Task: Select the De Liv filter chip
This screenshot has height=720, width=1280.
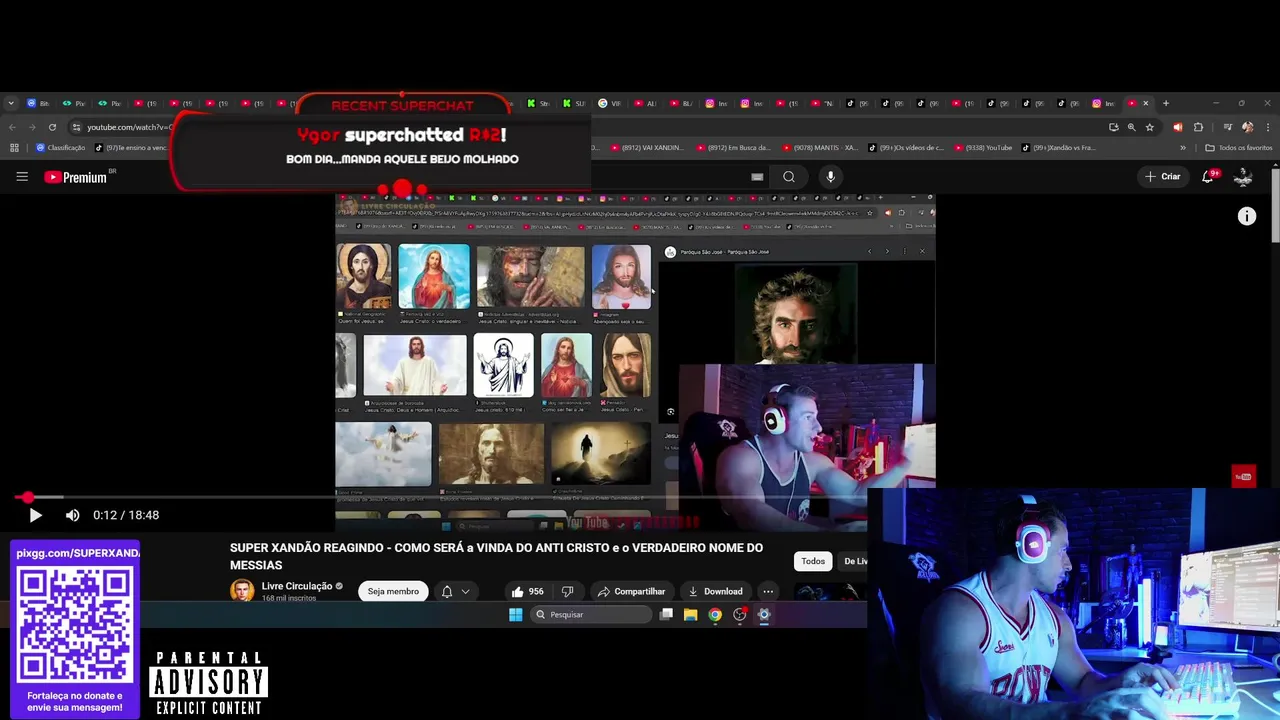Action: click(x=854, y=561)
